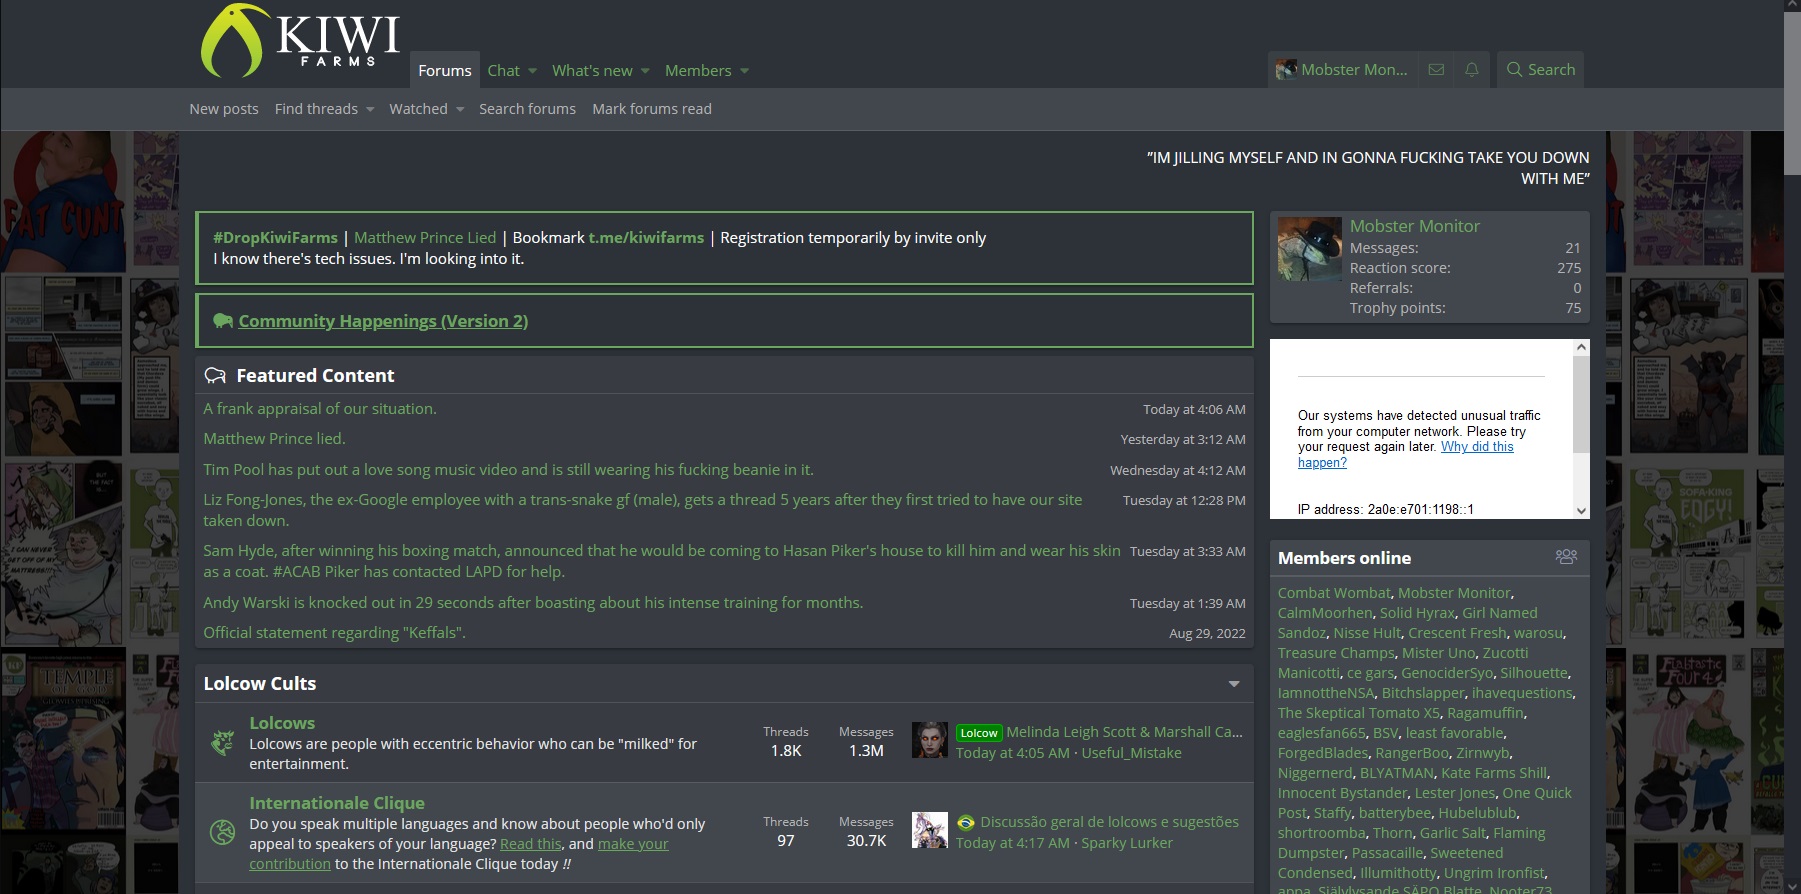Expand the Chat dropdown arrow
The height and width of the screenshot is (894, 1801).
point(532,71)
